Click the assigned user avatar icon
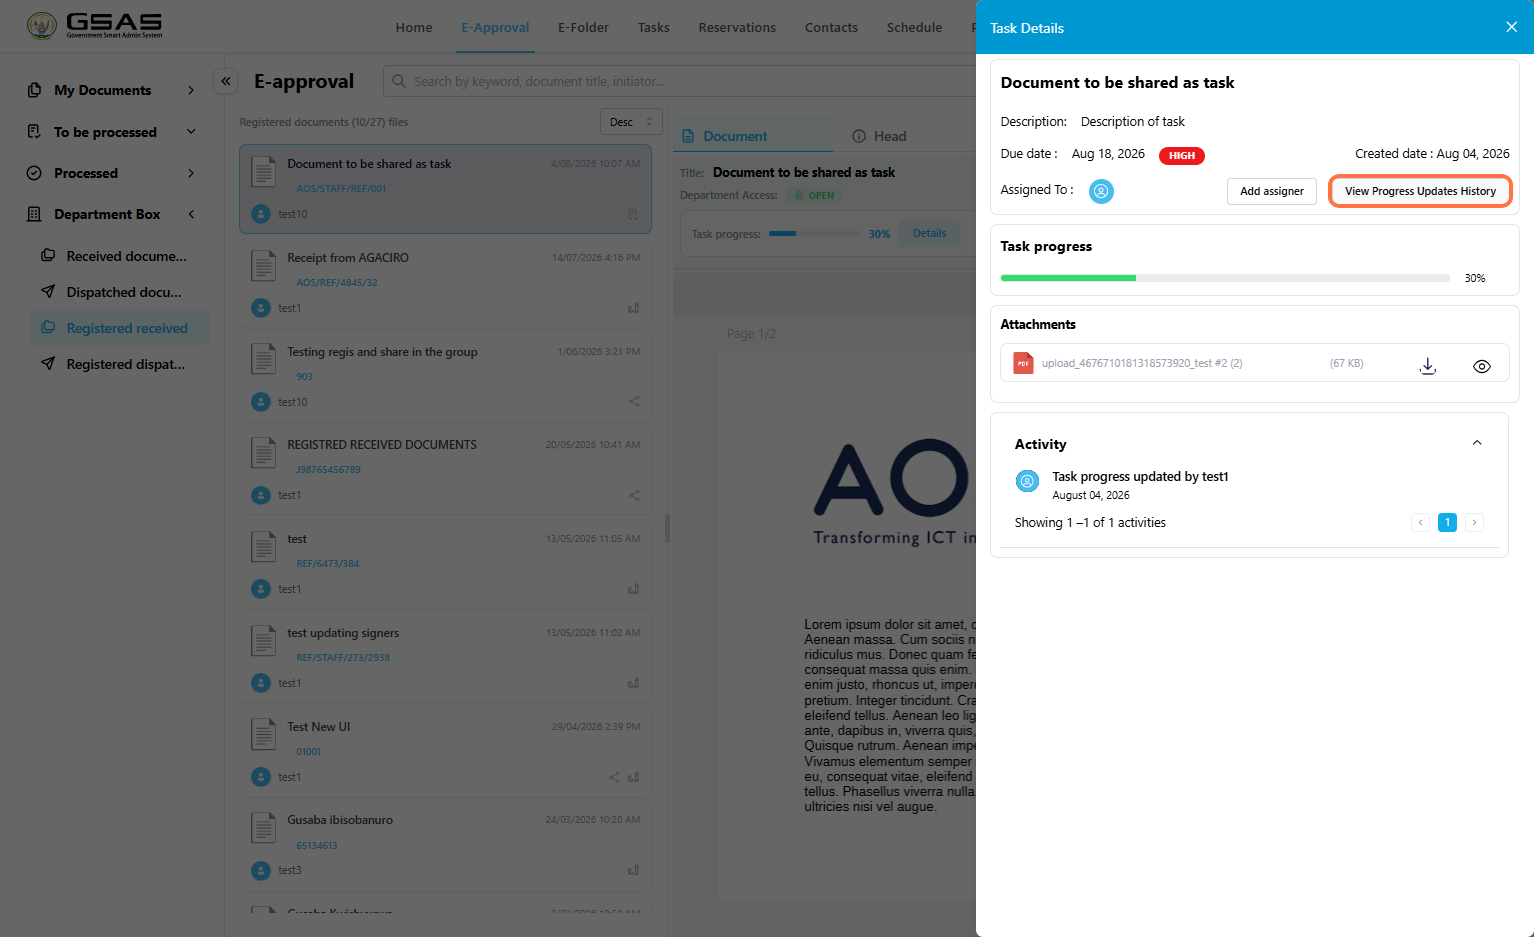1534x937 pixels. (x=1101, y=191)
